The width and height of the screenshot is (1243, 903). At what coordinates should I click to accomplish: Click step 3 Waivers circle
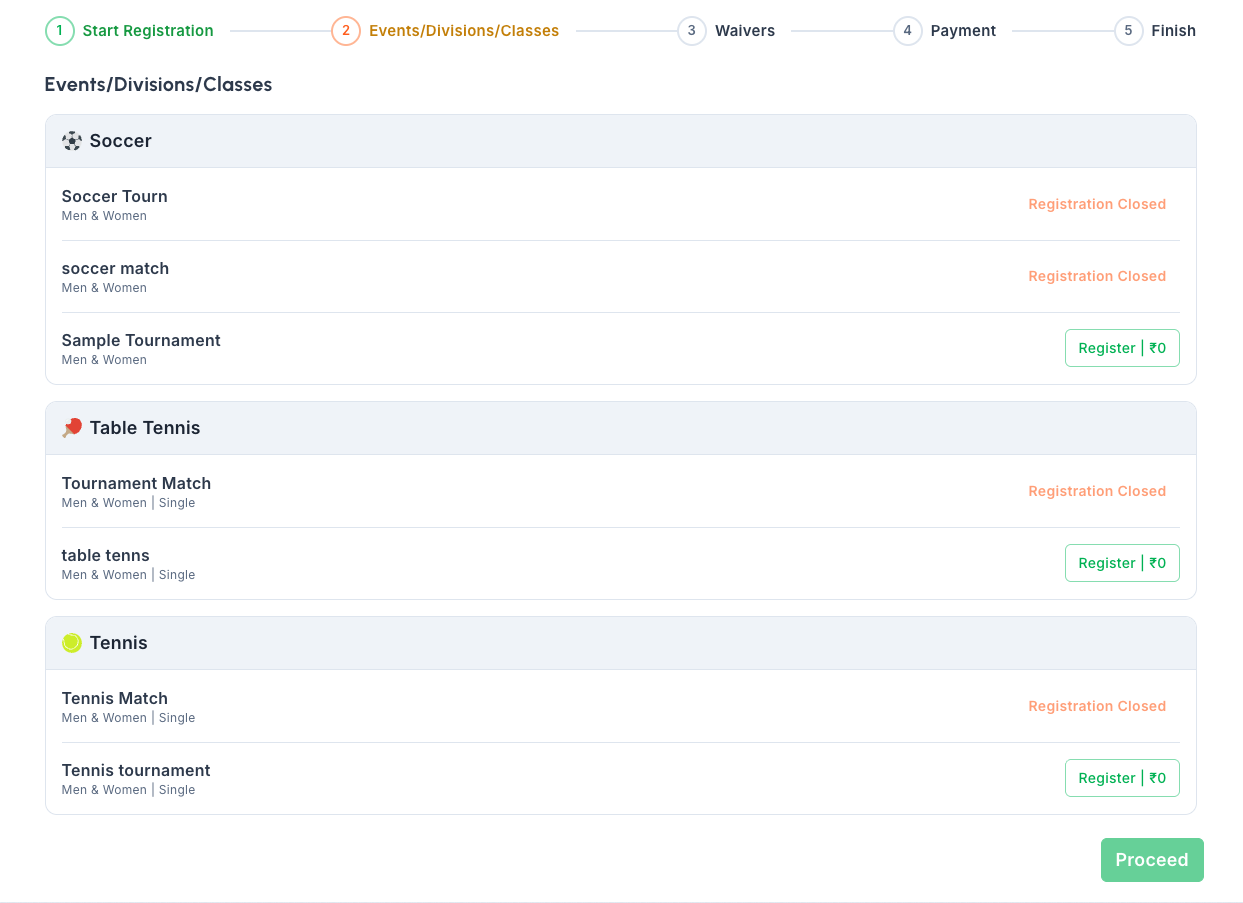coord(691,31)
